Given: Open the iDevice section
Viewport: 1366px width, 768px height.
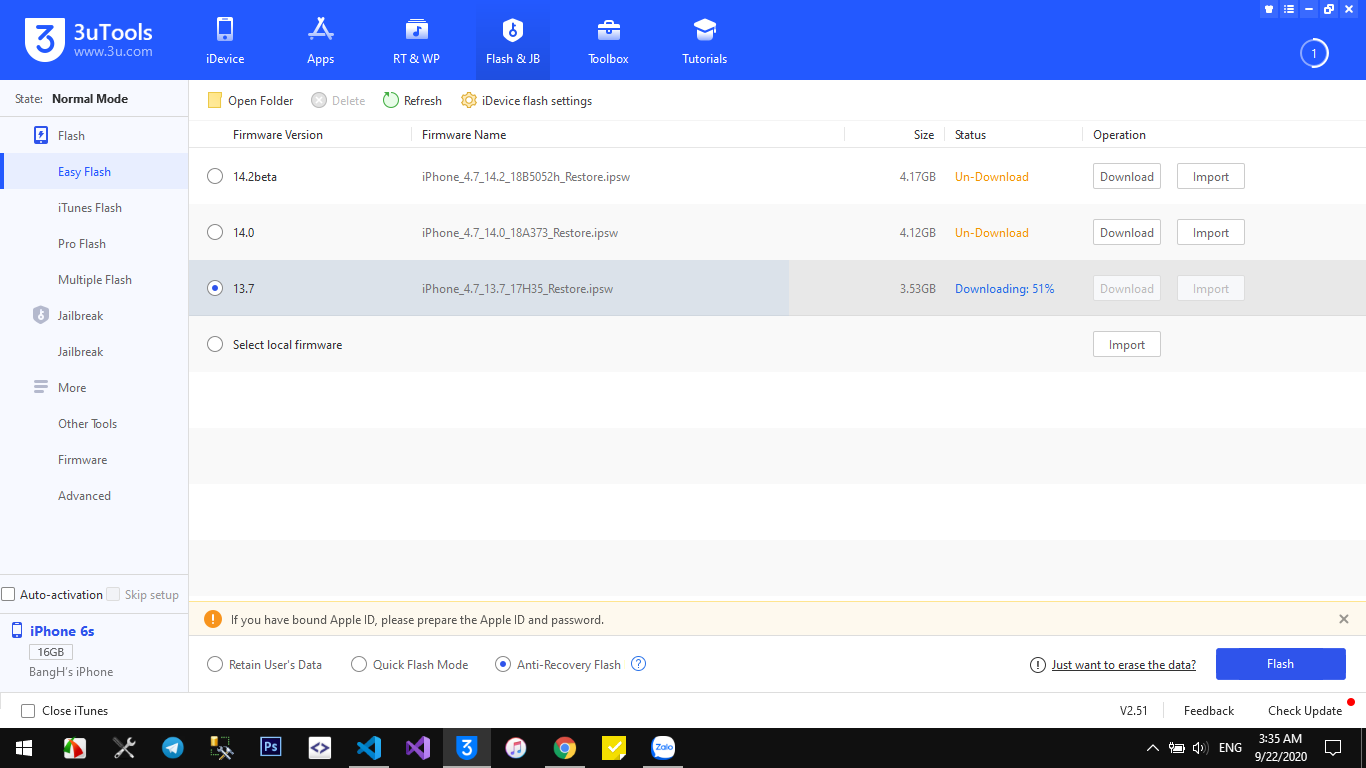Looking at the screenshot, I should pyautogui.click(x=225, y=41).
